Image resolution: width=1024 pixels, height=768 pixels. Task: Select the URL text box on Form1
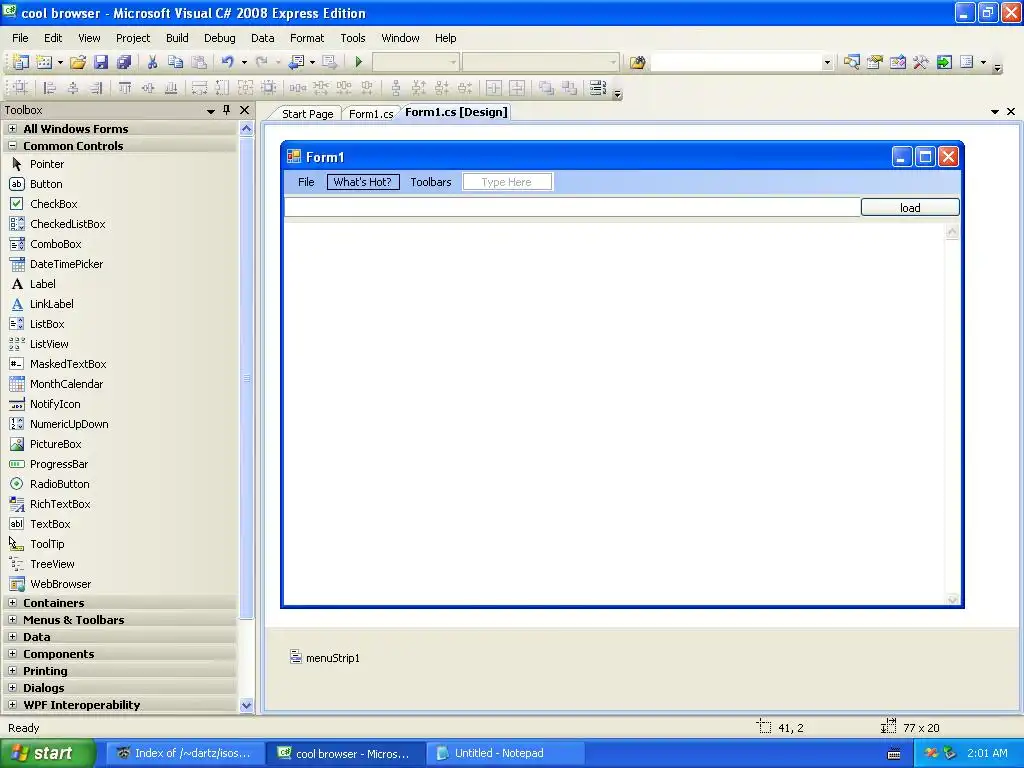click(x=572, y=207)
